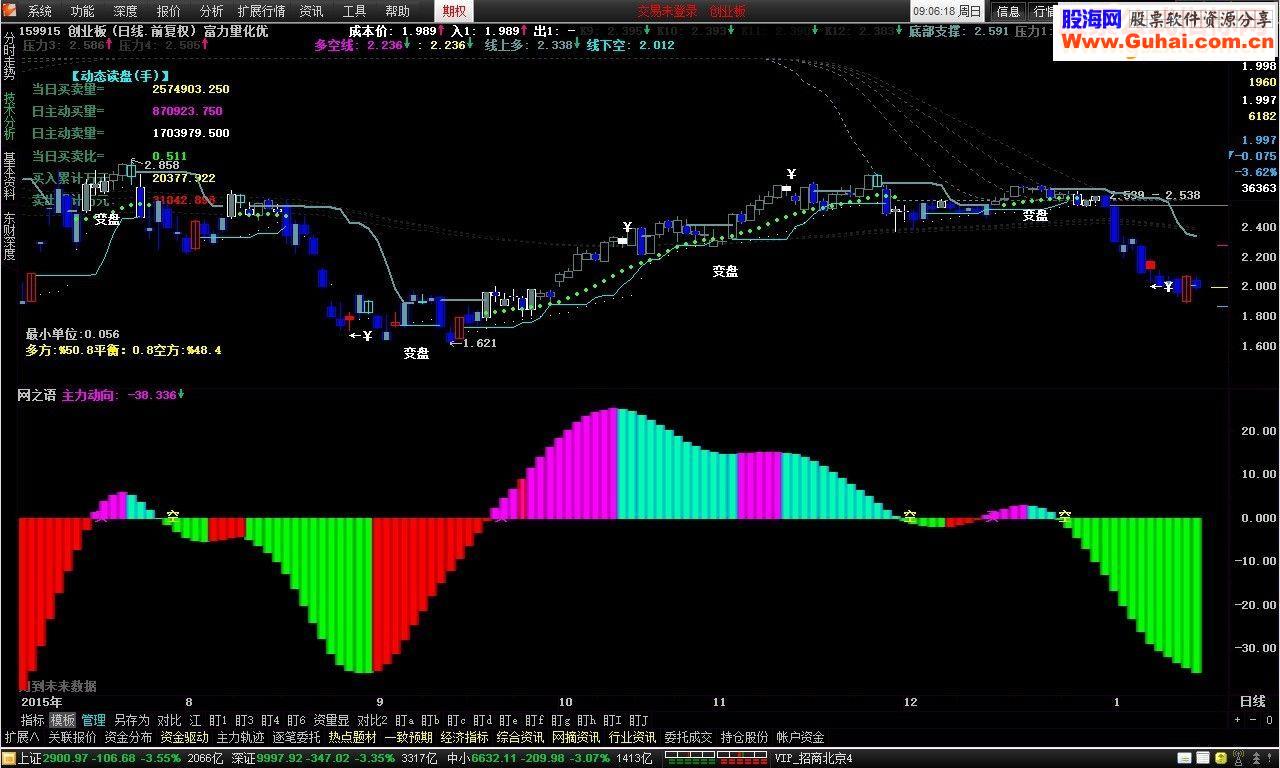Click the 信息 button at top right

[1008, 11]
